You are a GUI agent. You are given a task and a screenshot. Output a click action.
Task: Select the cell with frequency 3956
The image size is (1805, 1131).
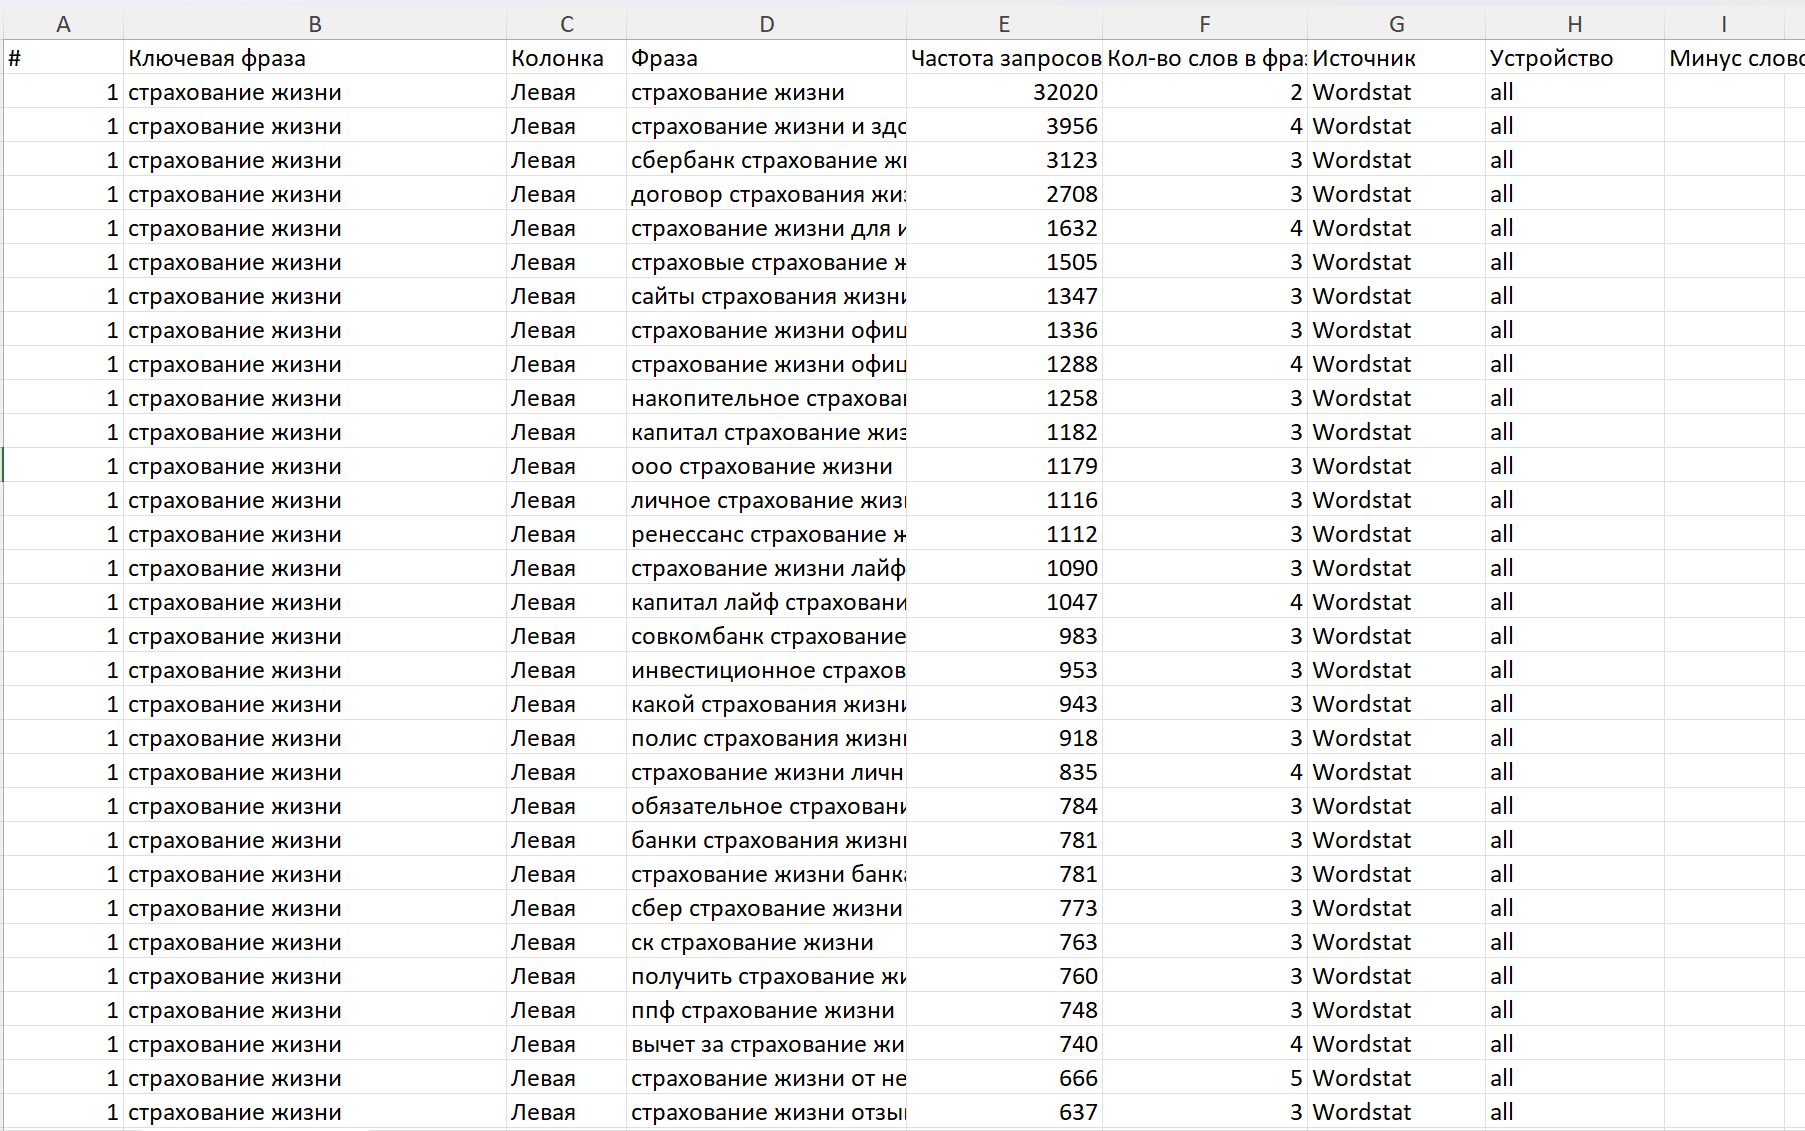[1004, 126]
